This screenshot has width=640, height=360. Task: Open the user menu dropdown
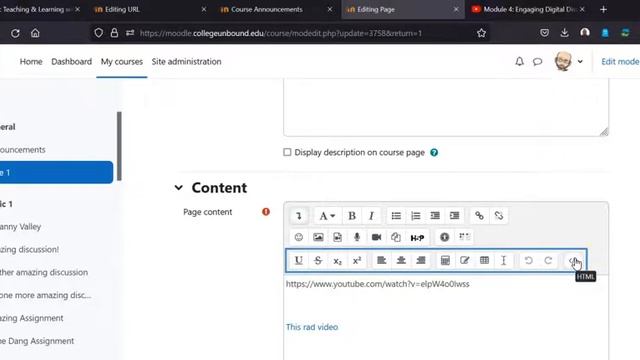click(569, 62)
